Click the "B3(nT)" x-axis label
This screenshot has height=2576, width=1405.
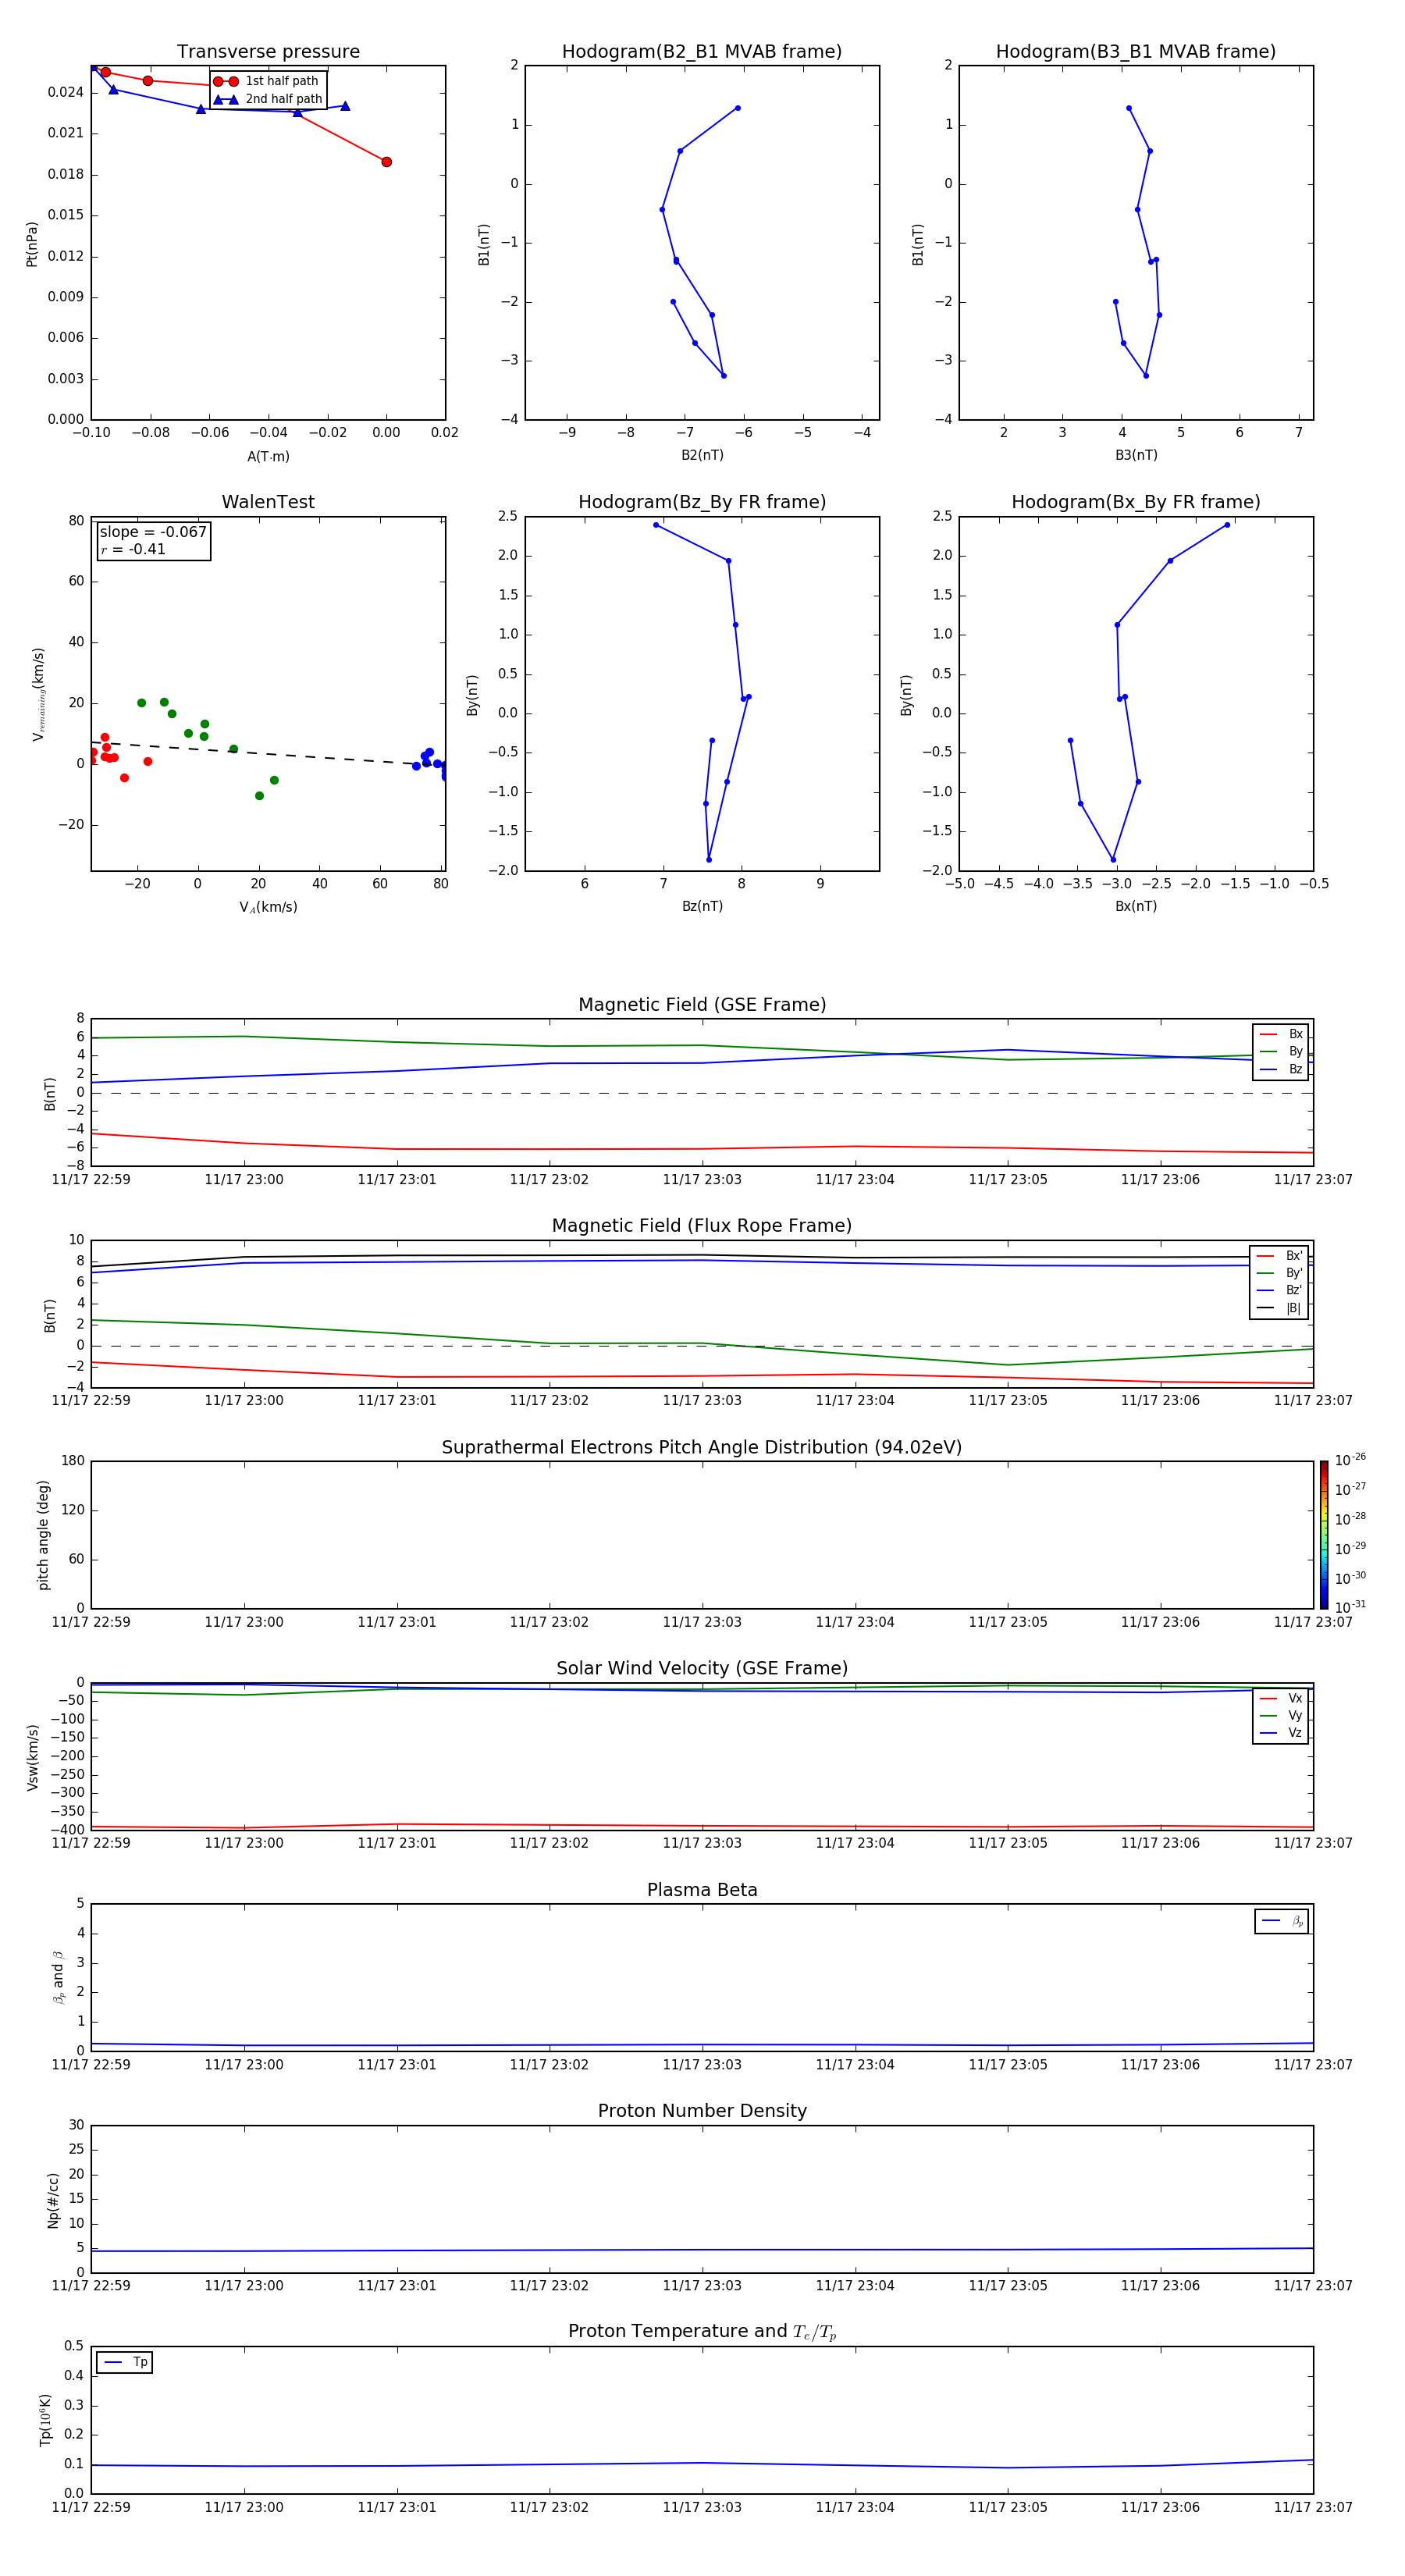click(x=1136, y=455)
